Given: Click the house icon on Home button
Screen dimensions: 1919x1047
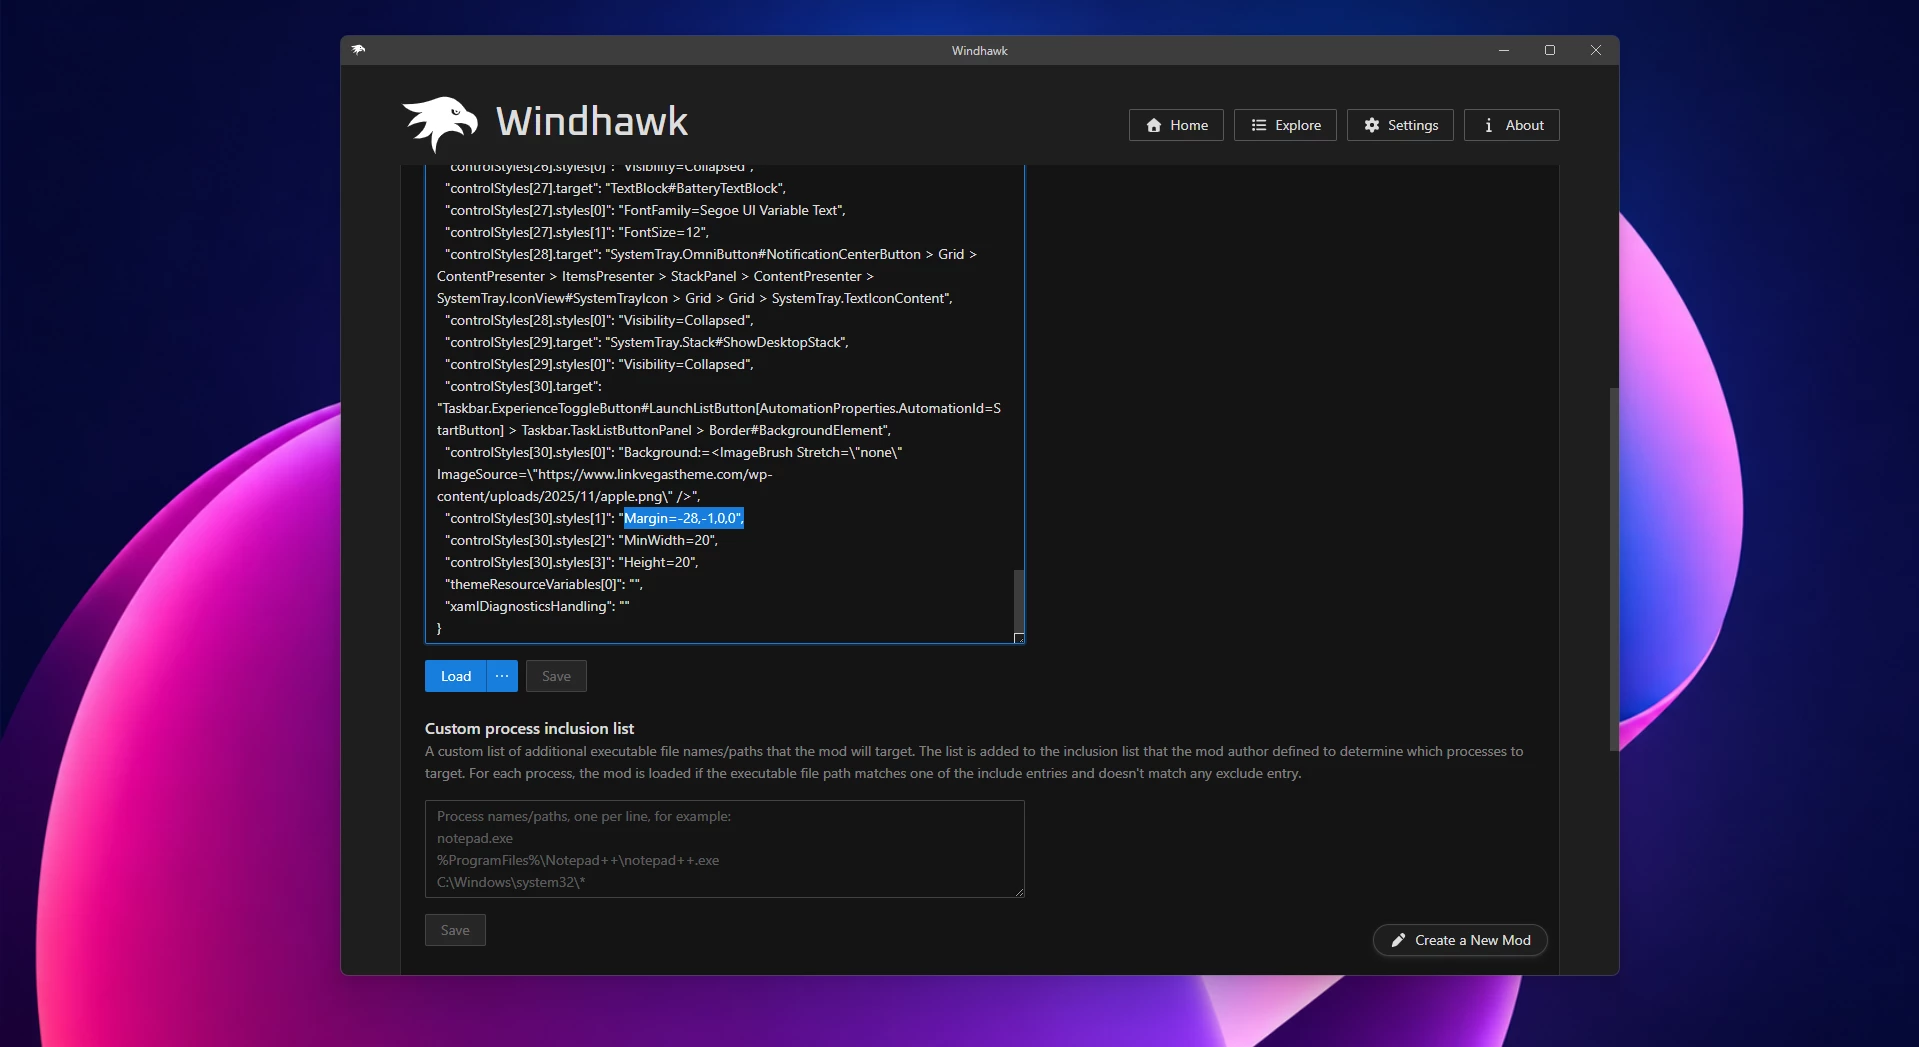Looking at the screenshot, I should (1154, 125).
